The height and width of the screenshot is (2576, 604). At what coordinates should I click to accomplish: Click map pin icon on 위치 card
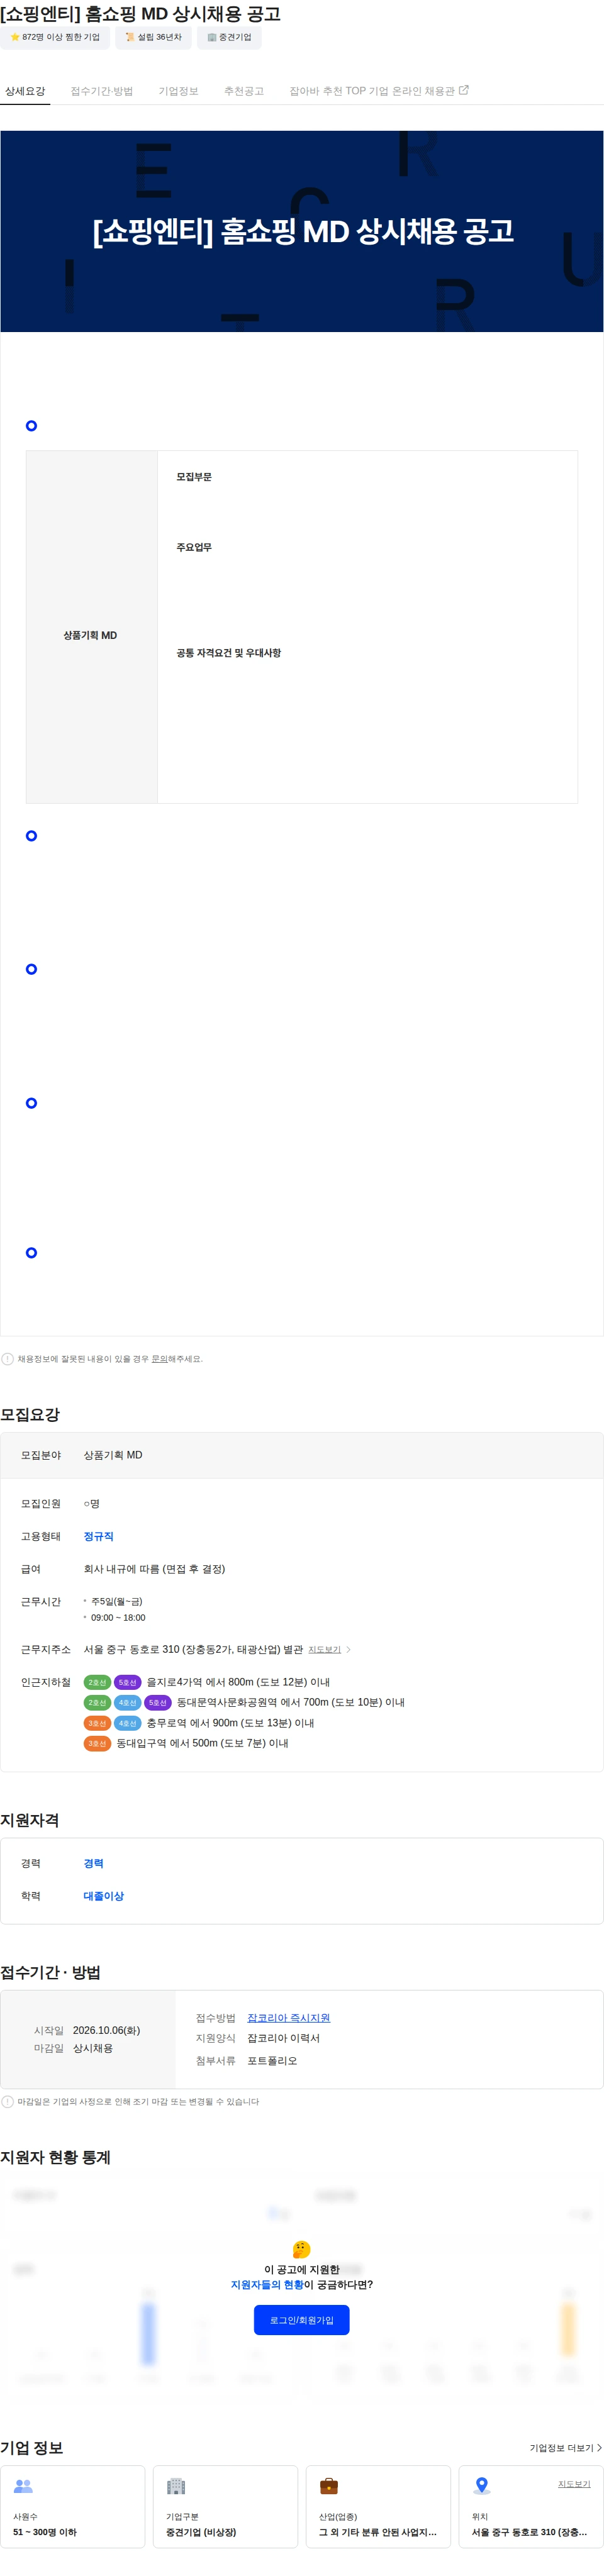[x=482, y=2486]
